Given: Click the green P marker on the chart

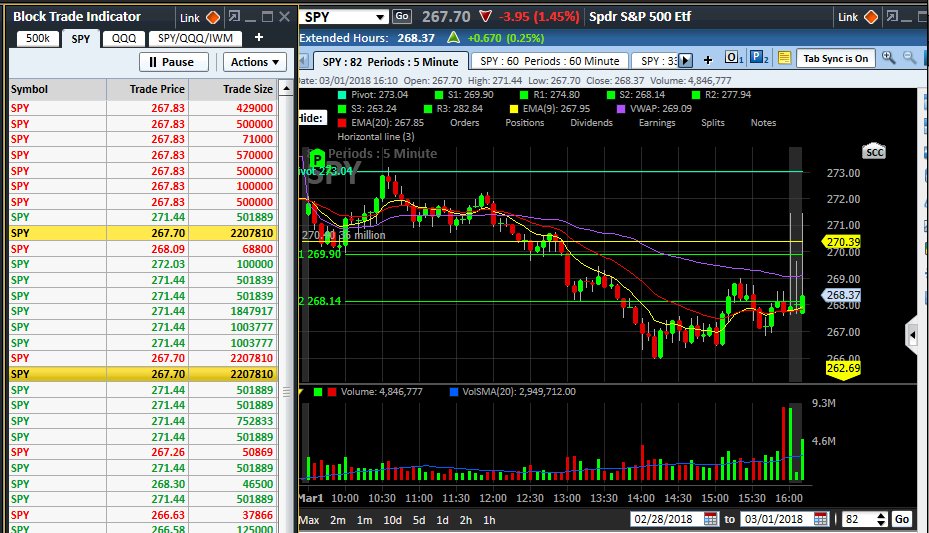Looking at the screenshot, I should pyautogui.click(x=317, y=159).
